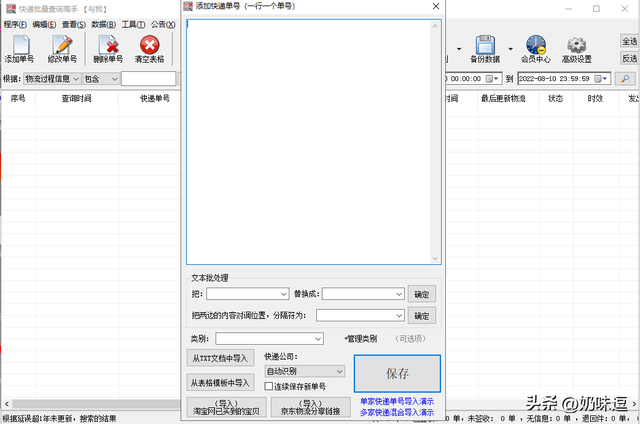Screen dimensions: 640x424
Task: Open the 编辑(E) menu
Action: 44,24
